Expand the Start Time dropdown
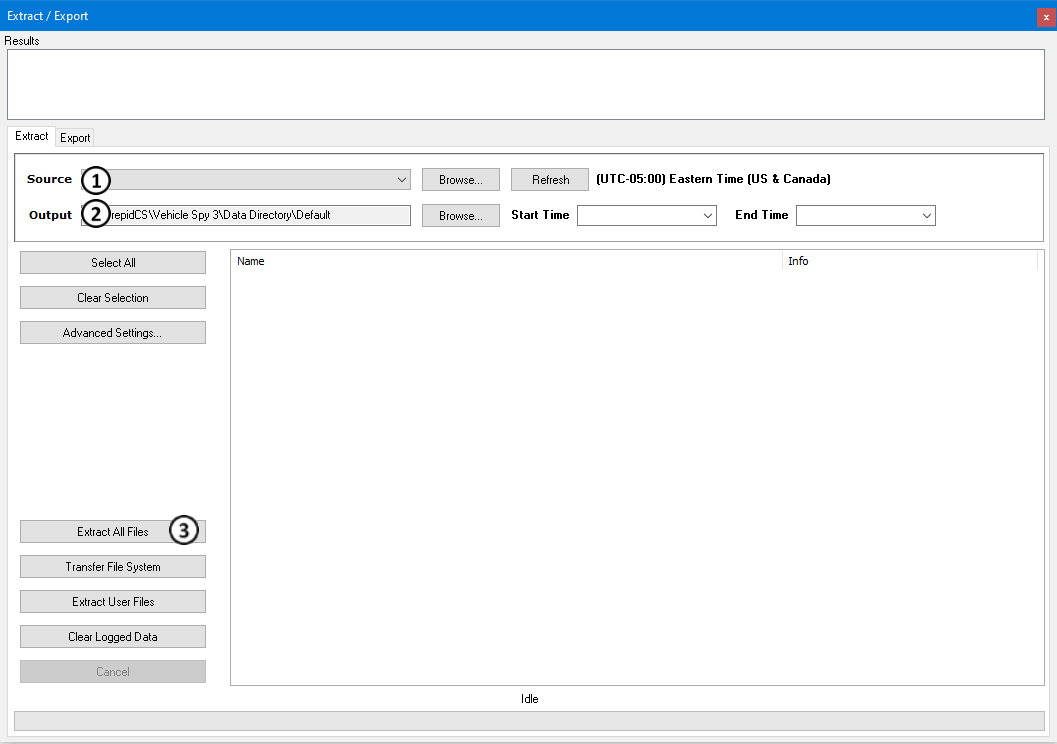The width and height of the screenshot is (1057, 744). point(708,216)
